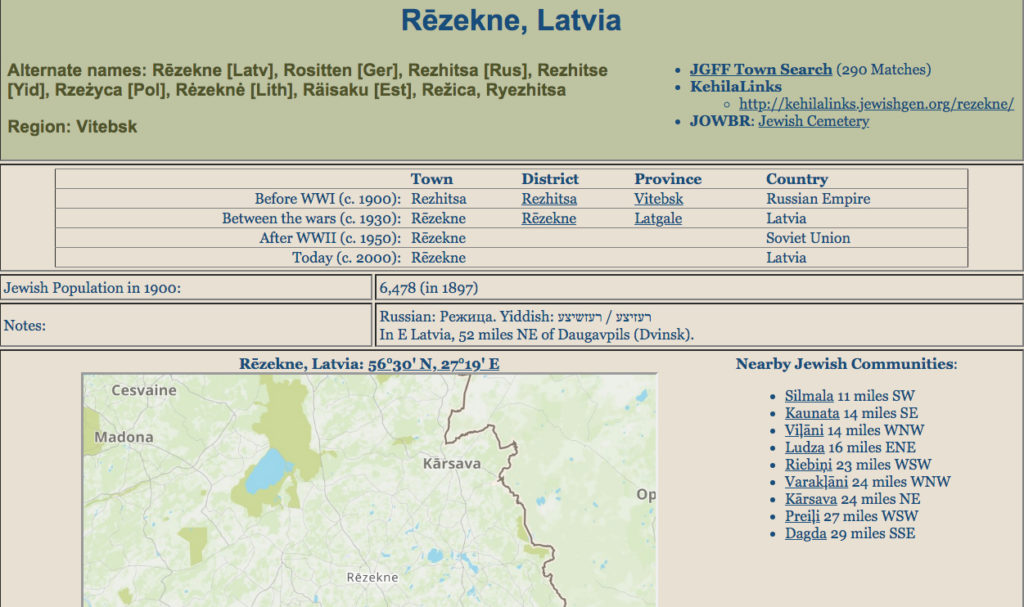The image size is (1024, 607).
Task: Open the Ludza community link
Action: 806,447
